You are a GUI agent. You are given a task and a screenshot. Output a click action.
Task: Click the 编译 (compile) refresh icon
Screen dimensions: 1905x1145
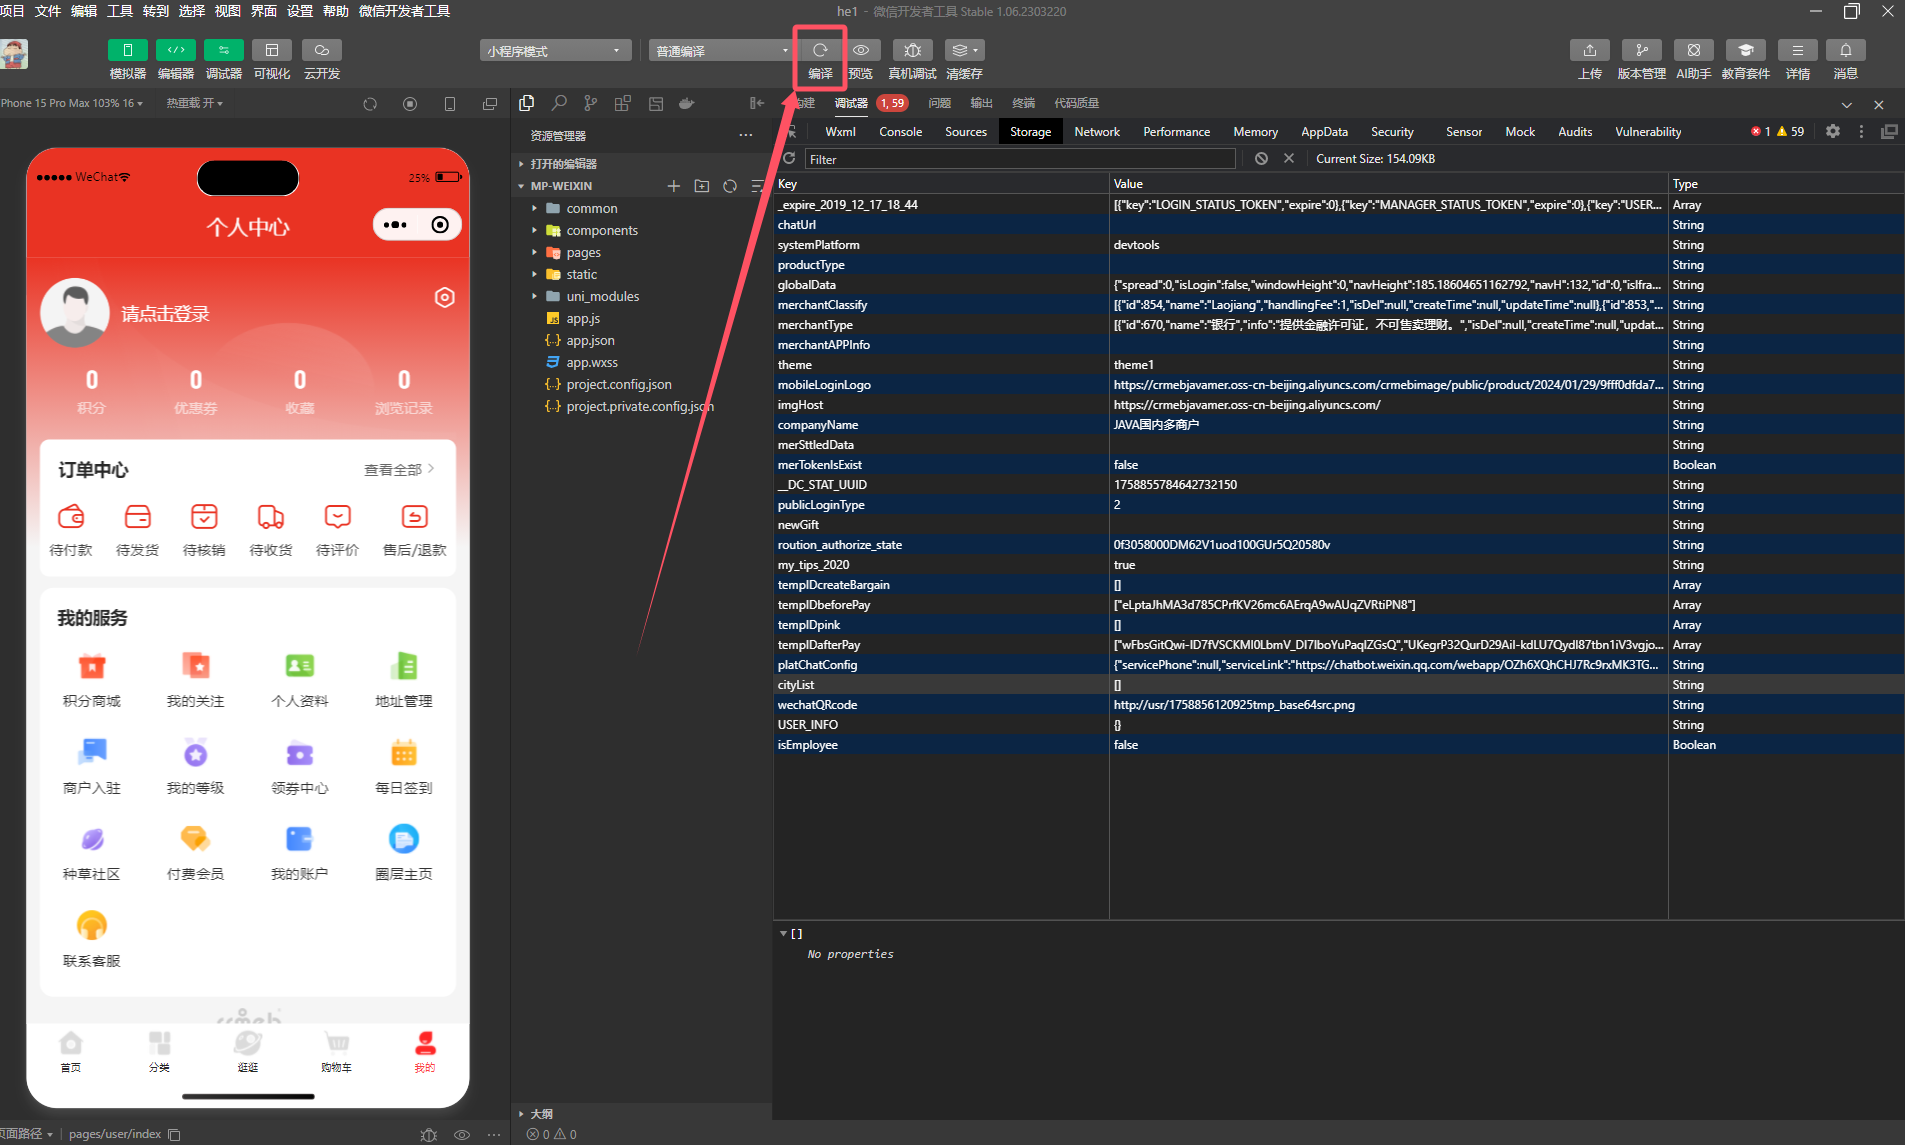point(820,50)
